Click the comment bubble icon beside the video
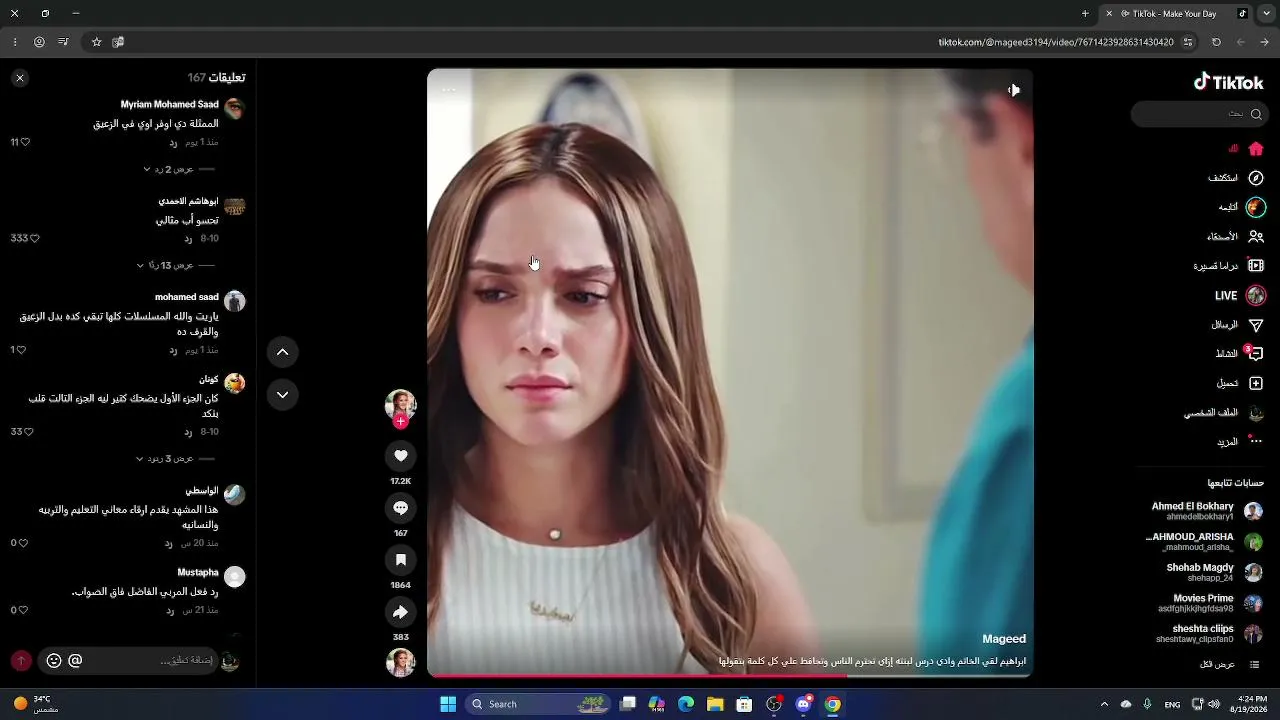Viewport: 1280px width, 720px height. (400, 508)
